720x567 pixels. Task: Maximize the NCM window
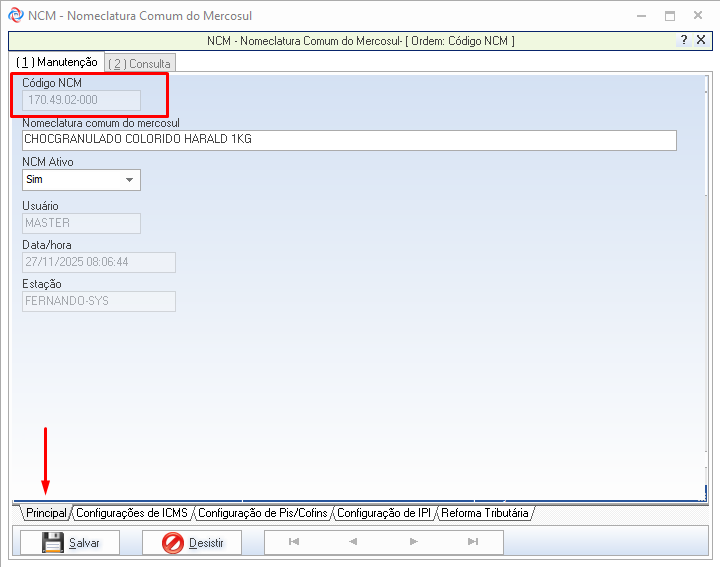(670, 15)
